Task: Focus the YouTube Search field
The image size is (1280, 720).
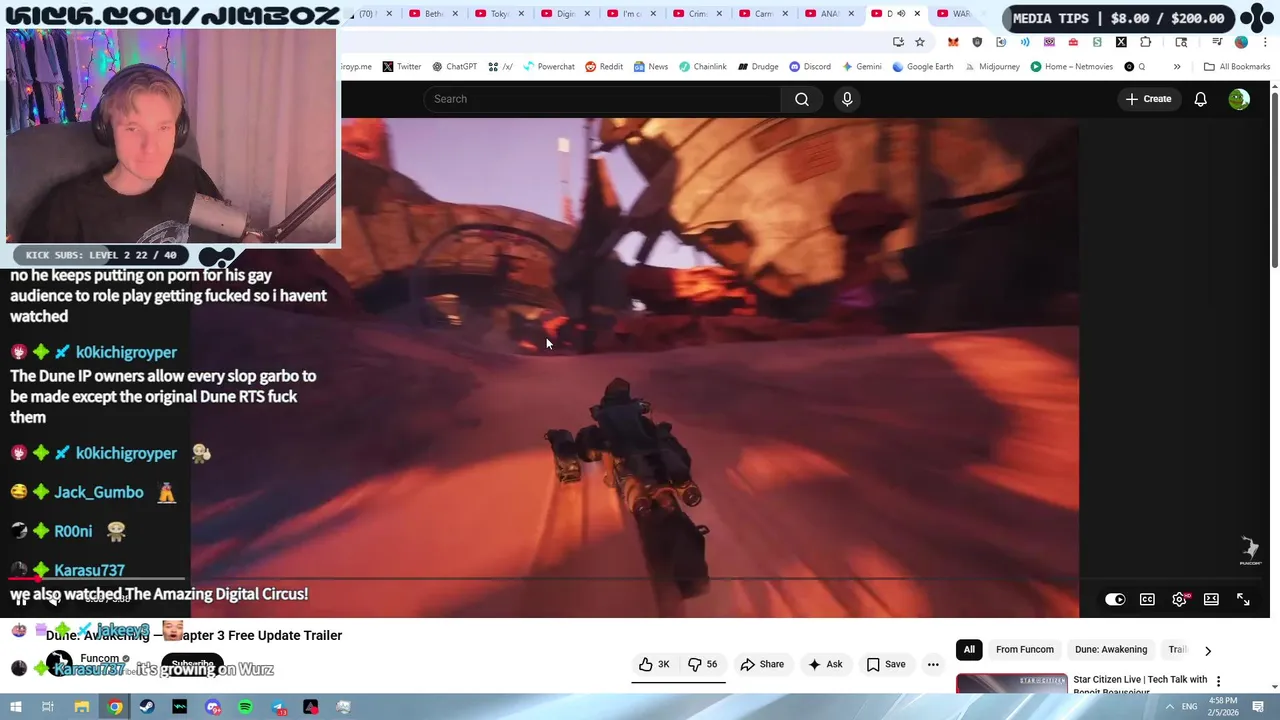Action: pyautogui.click(x=603, y=99)
